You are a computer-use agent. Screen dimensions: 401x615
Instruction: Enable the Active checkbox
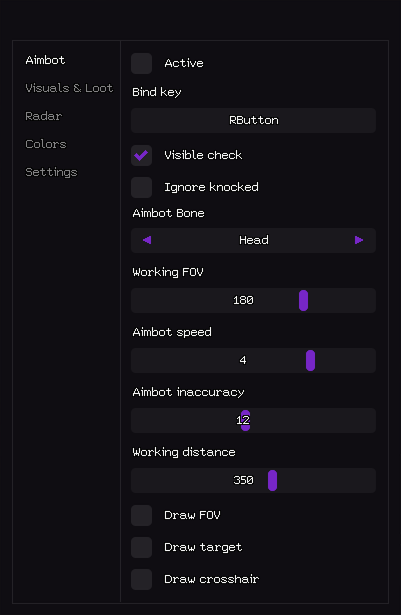[142, 64]
